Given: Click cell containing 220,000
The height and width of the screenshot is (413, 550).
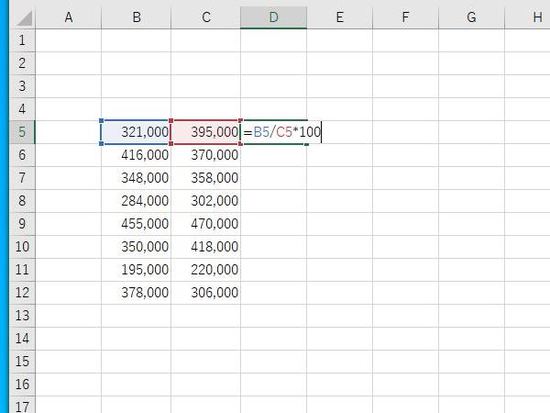Looking at the screenshot, I should coord(206,269).
